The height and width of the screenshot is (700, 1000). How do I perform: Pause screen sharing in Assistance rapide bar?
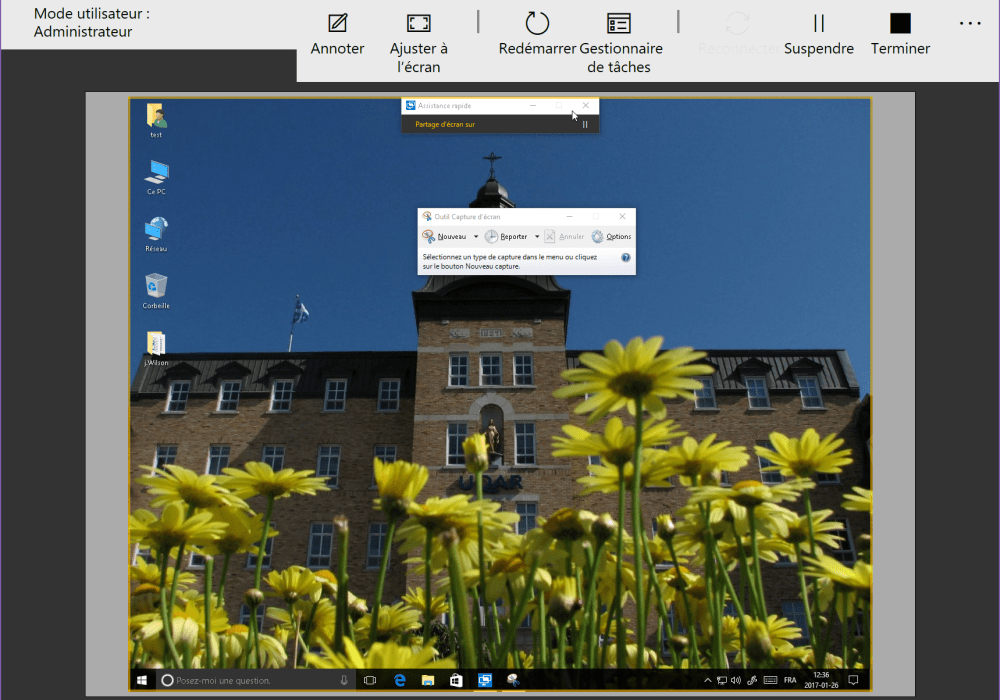click(585, 125)
